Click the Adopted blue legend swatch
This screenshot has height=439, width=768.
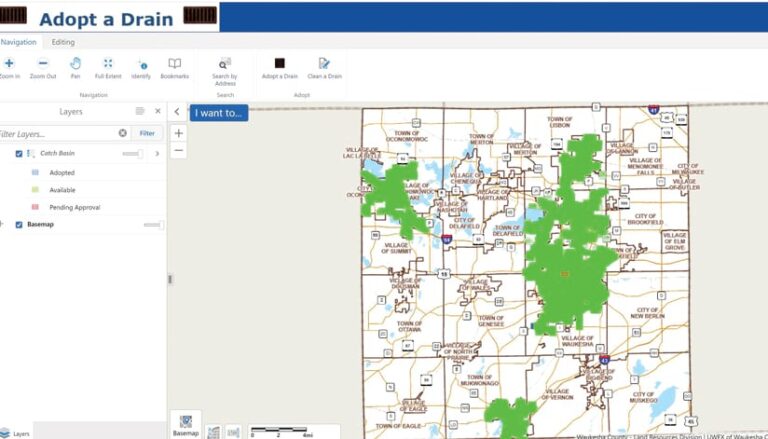[35, 172]
